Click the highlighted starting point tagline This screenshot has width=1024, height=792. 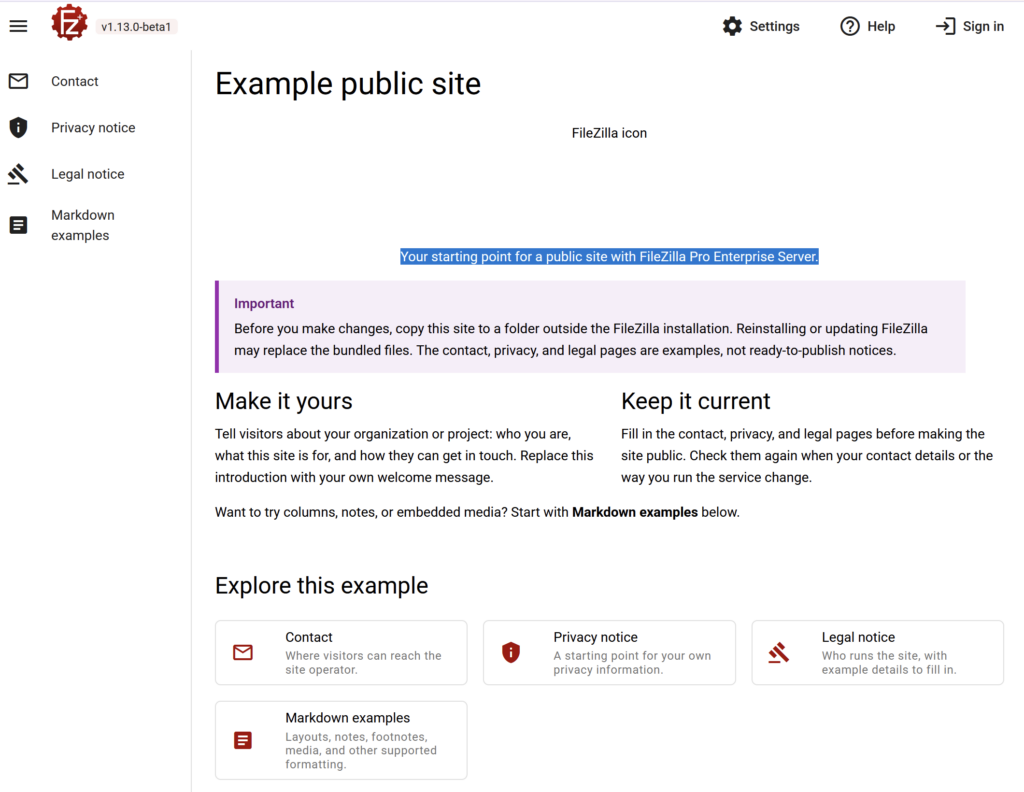609,257
